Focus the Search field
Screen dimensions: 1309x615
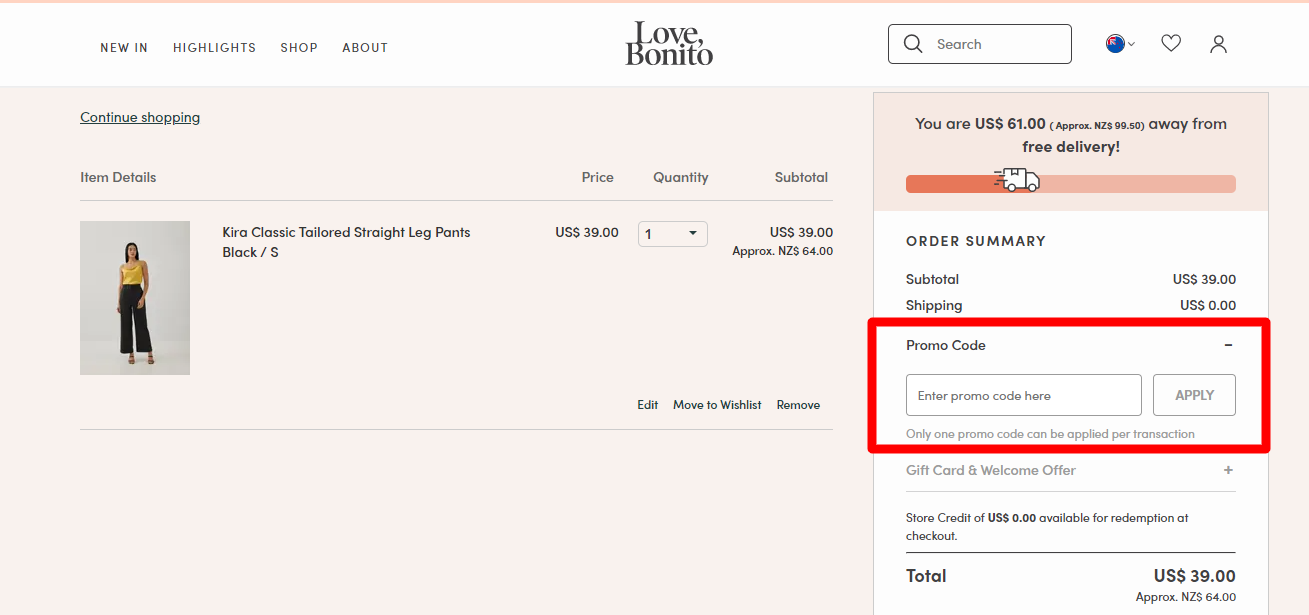point(980,44)
